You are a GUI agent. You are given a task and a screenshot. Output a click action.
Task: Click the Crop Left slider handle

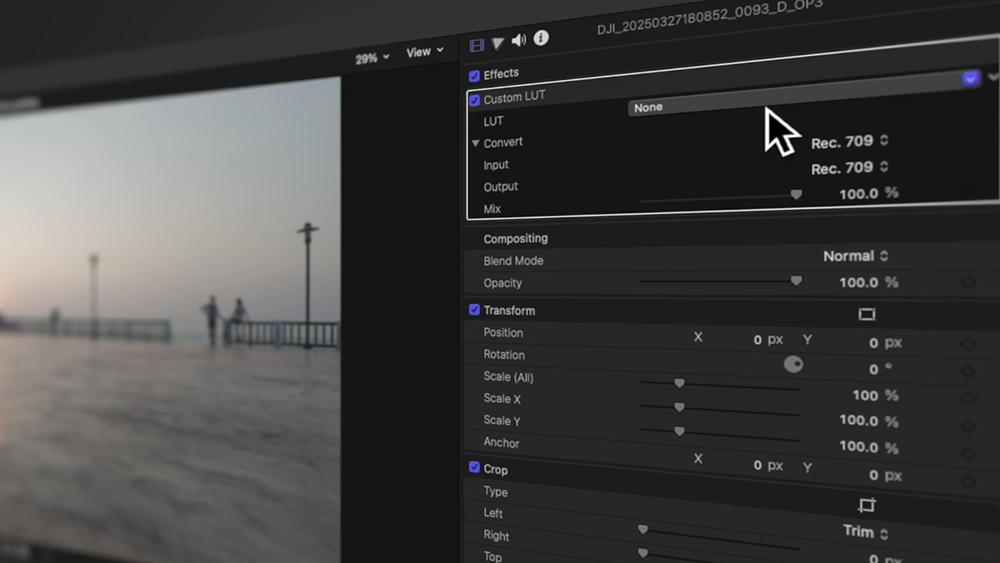click(643, 529)
